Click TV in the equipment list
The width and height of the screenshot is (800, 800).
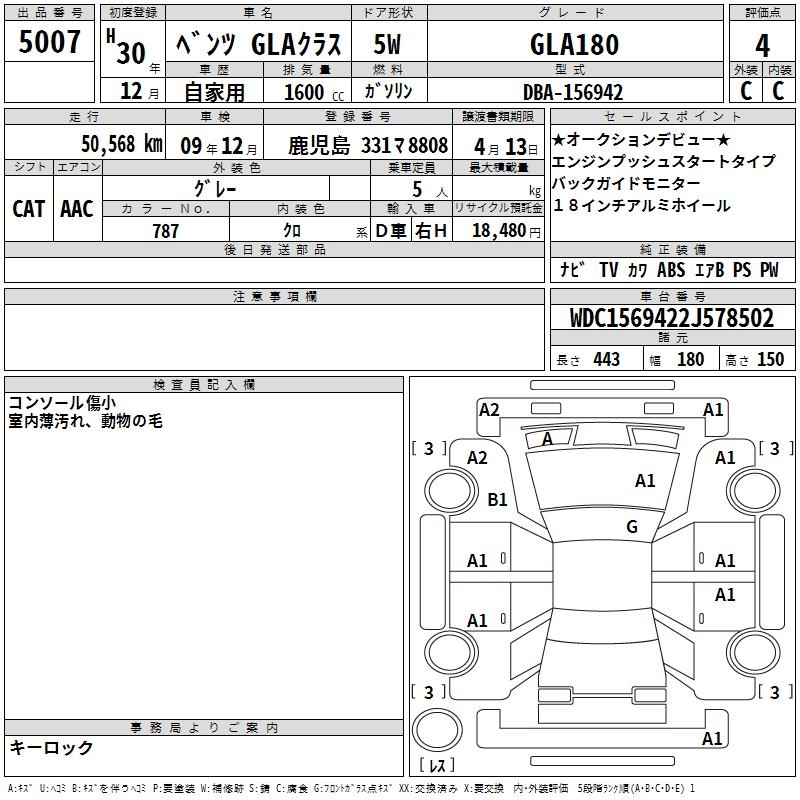click(x=608, y=269)
